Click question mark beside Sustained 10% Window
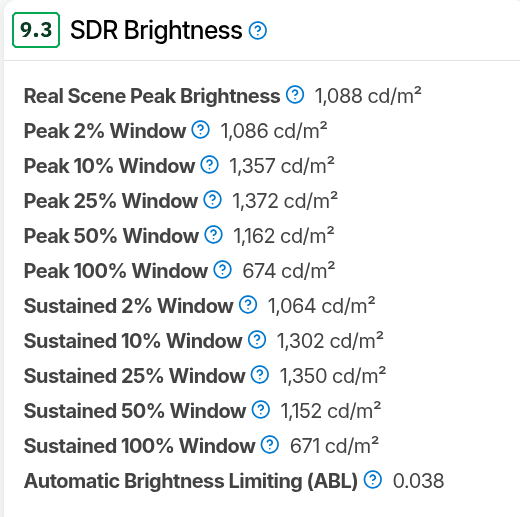This screenshot has width=520, height=517. point(257,340)
